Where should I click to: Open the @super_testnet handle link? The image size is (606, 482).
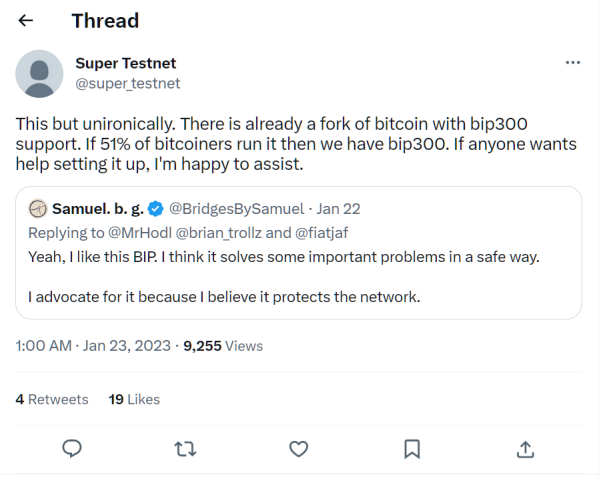128,84
